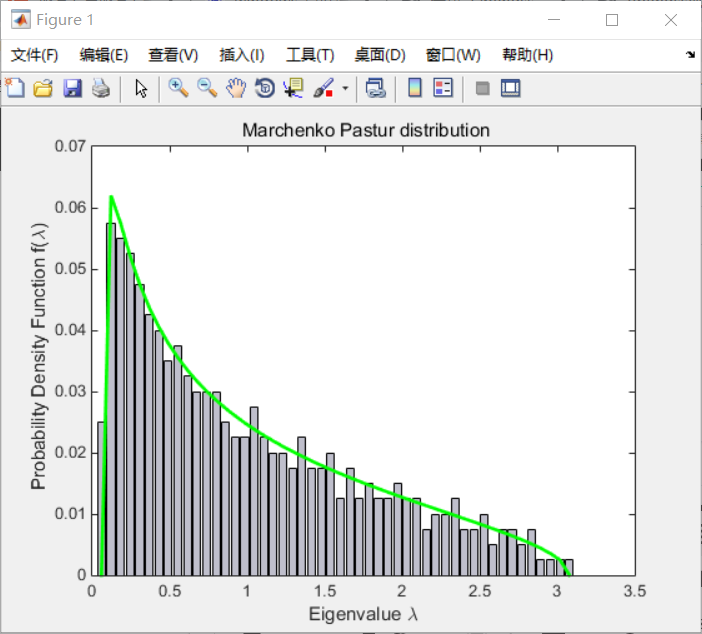The image size is (702, 634).
Task: Click the x-axis tick label 1.5
Action: pos(325,591)
